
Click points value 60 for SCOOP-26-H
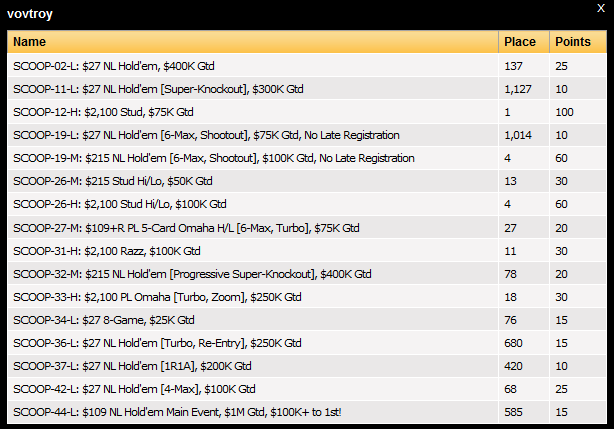(562, 204)
